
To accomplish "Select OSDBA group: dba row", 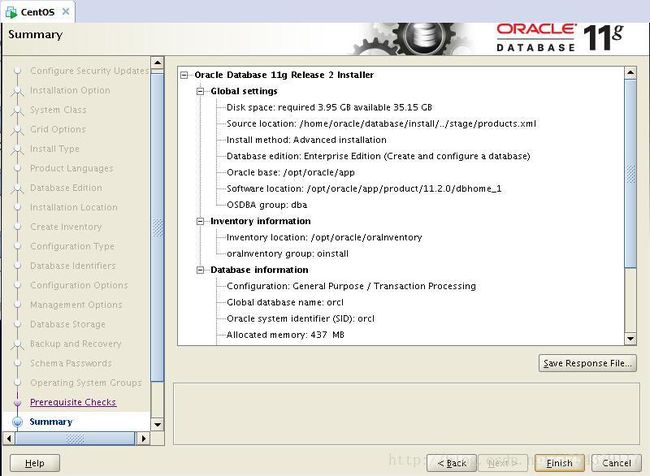I will (x=267, y=205).
